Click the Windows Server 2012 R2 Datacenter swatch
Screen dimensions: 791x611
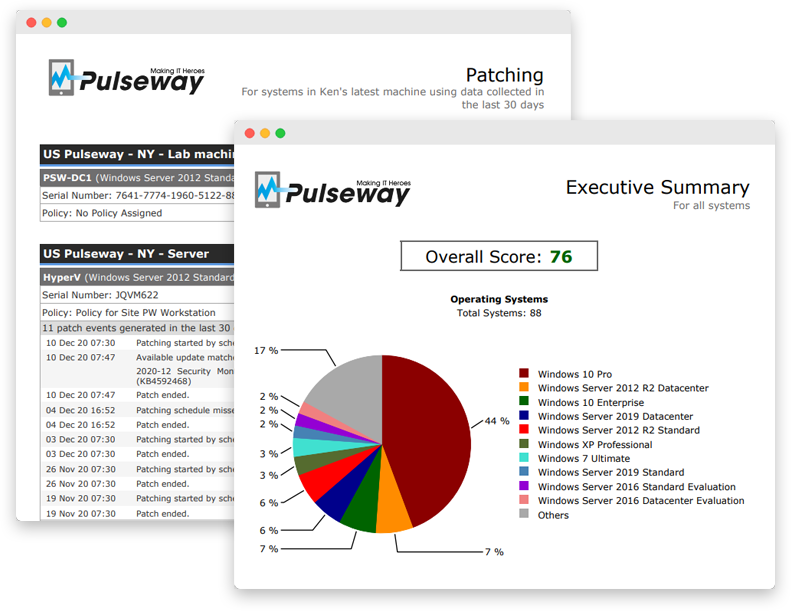pyautogui.click(x=524, y=387)
